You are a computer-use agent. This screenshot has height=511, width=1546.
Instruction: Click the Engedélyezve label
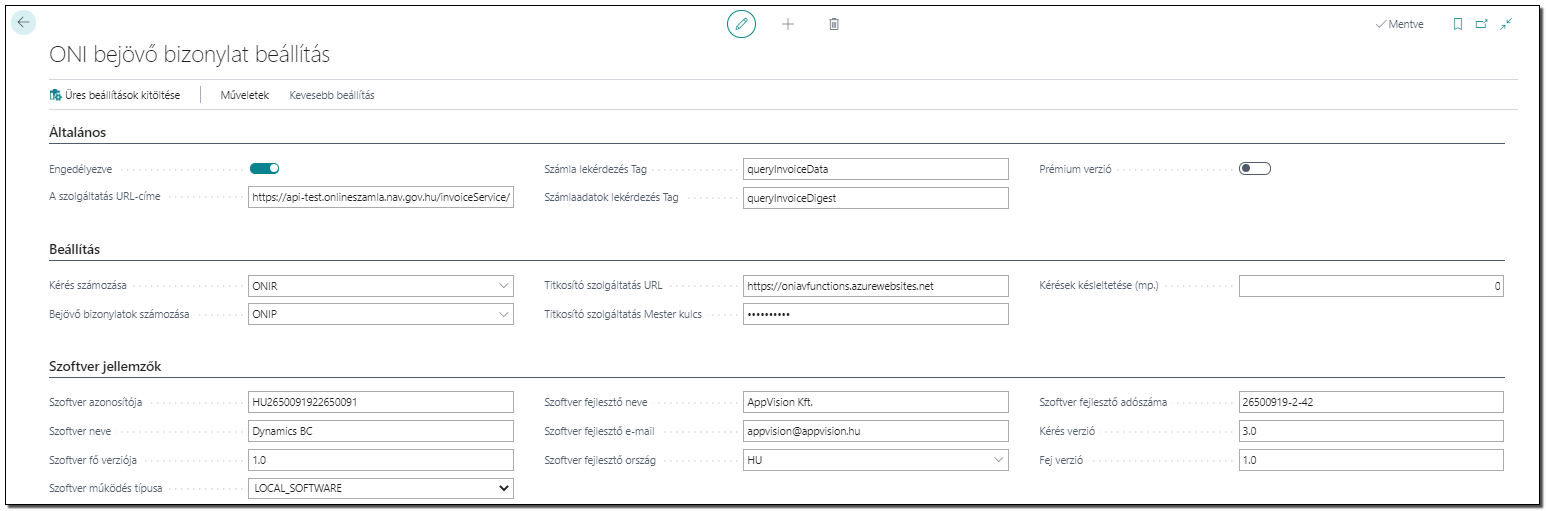81,169
